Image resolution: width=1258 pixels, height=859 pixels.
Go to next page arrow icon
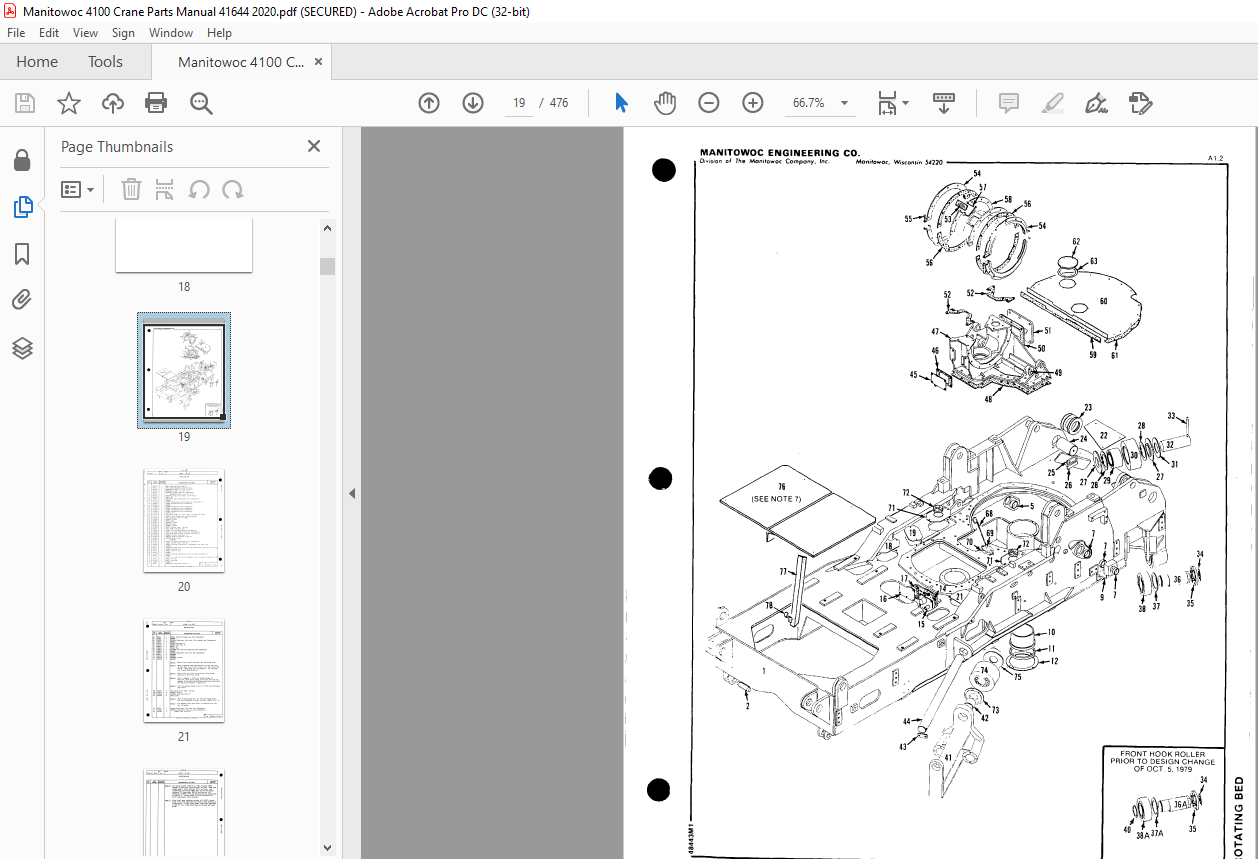coord(473,103)
